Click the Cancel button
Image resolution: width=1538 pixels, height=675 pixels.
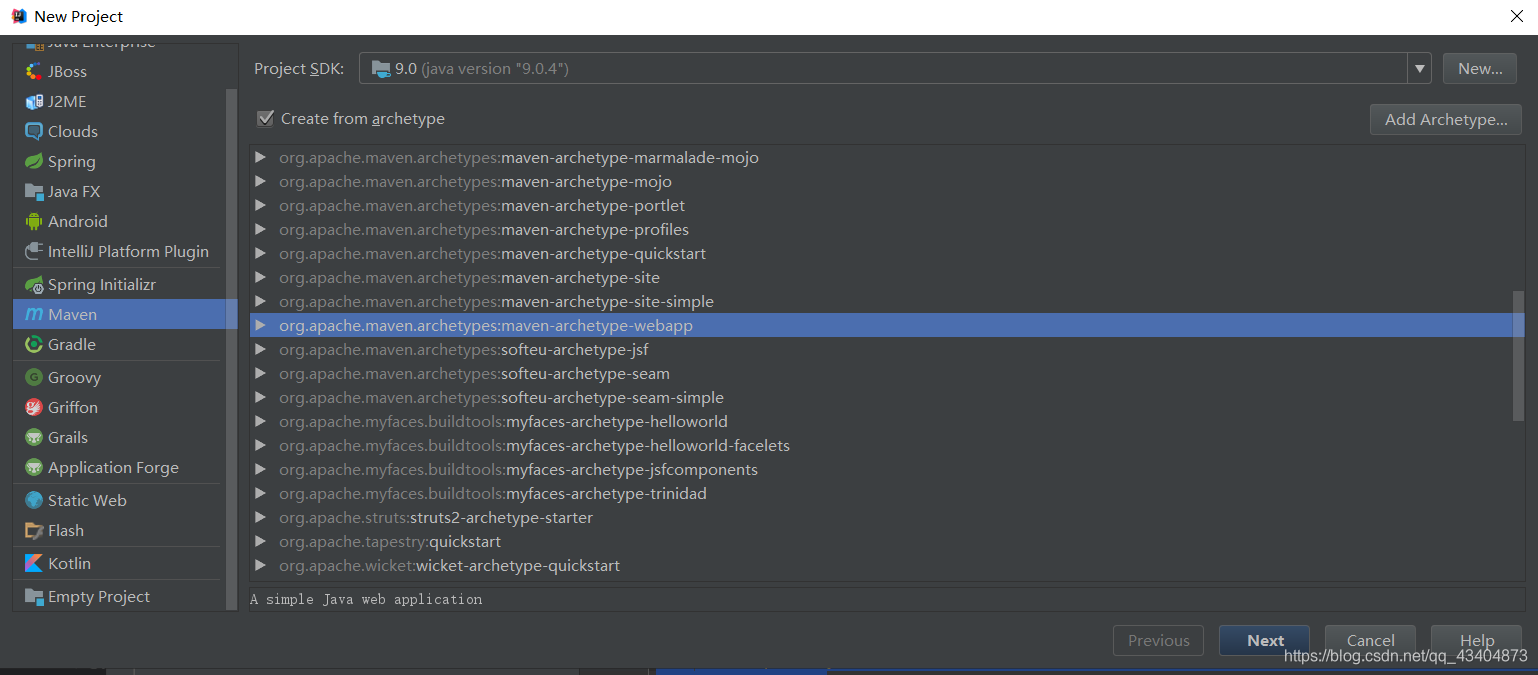coord(1370,640)
